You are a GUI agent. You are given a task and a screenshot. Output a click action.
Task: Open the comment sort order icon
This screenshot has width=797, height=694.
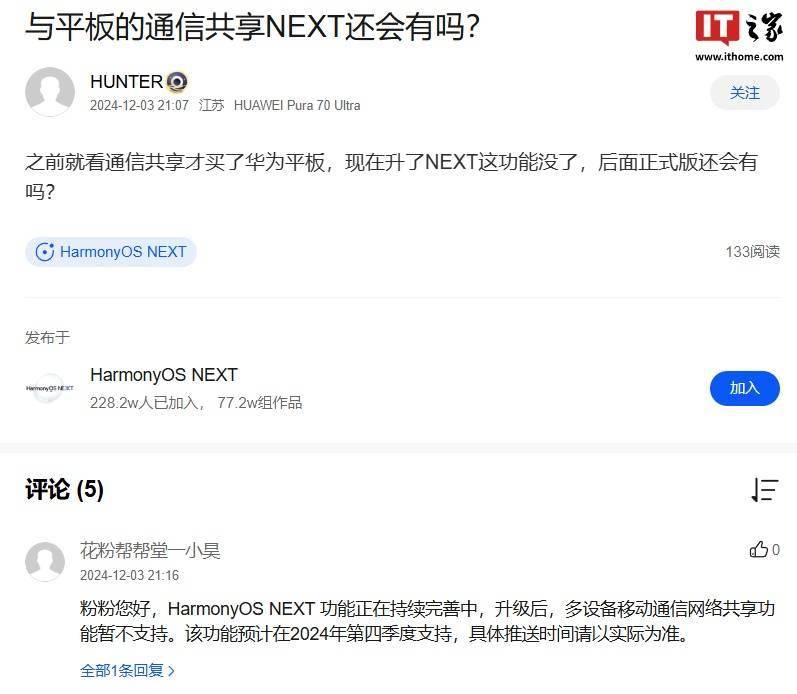coord(764,490)
